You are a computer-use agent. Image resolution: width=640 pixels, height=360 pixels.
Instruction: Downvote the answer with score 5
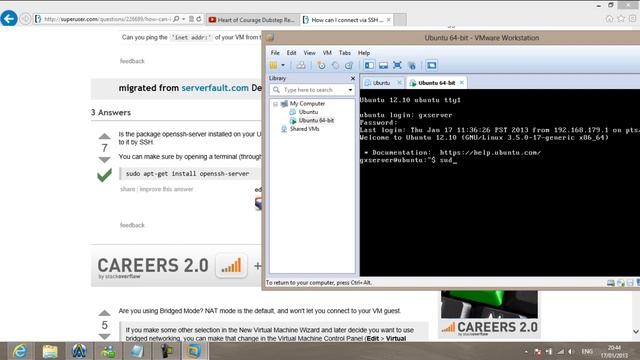[104, 336]
